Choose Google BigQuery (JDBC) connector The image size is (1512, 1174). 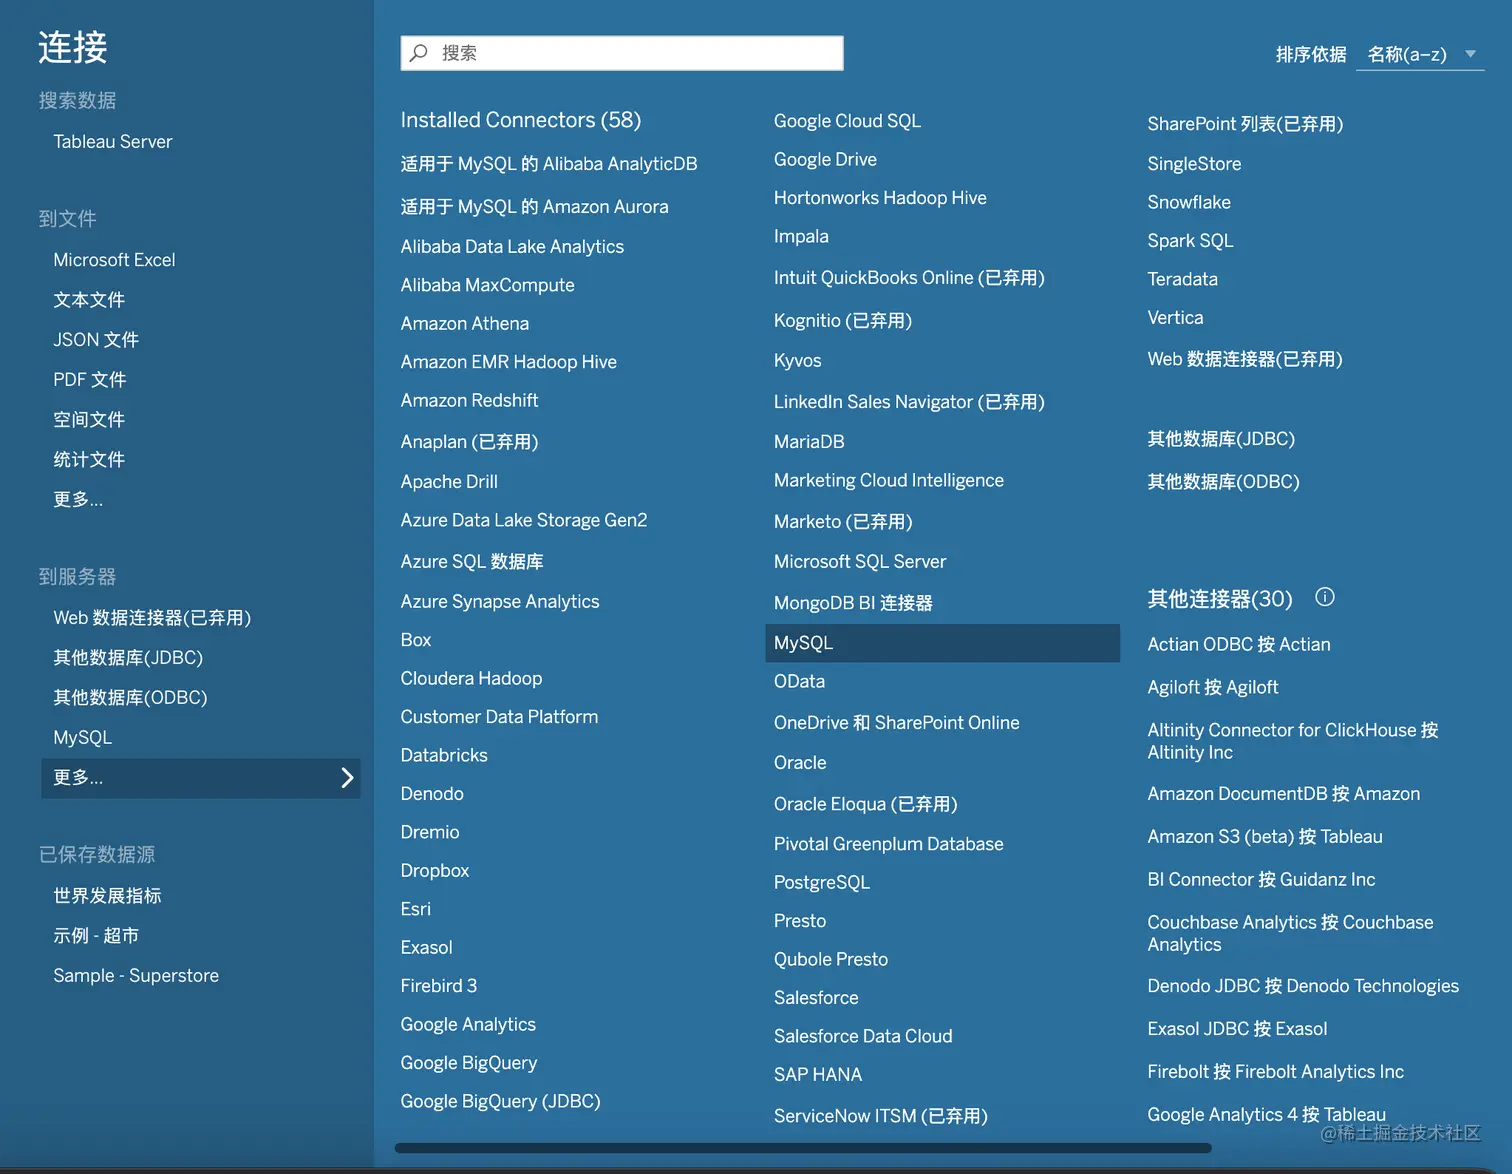[x=500, y=1102]
